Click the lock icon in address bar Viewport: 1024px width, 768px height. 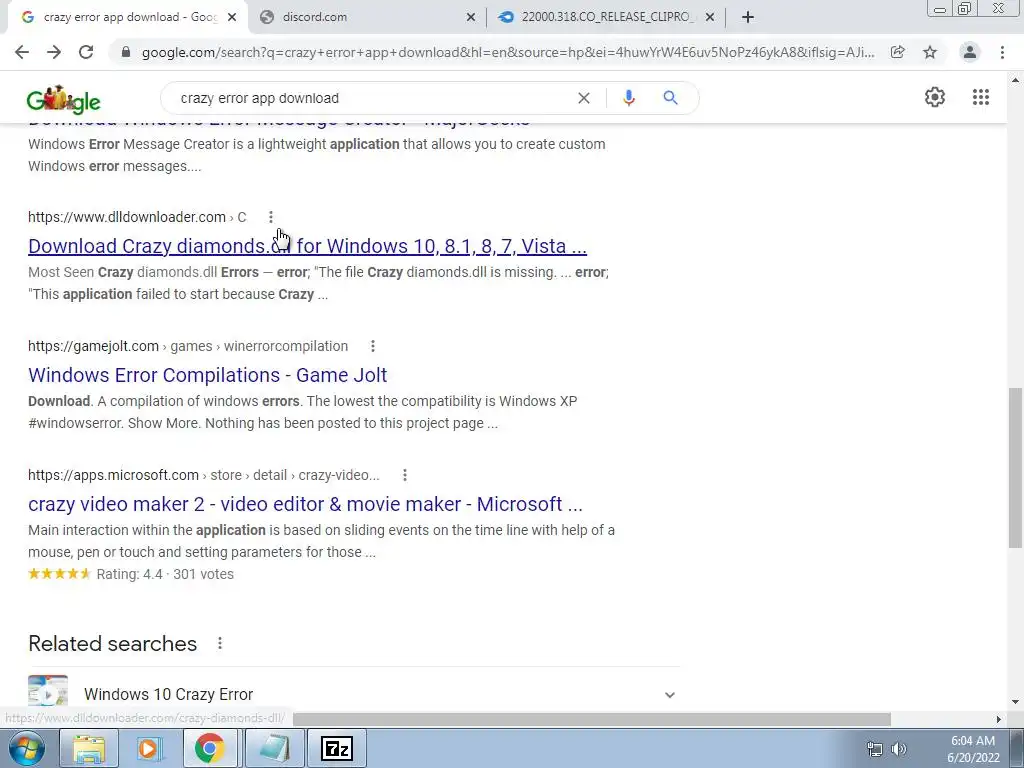tap(126, 52)
